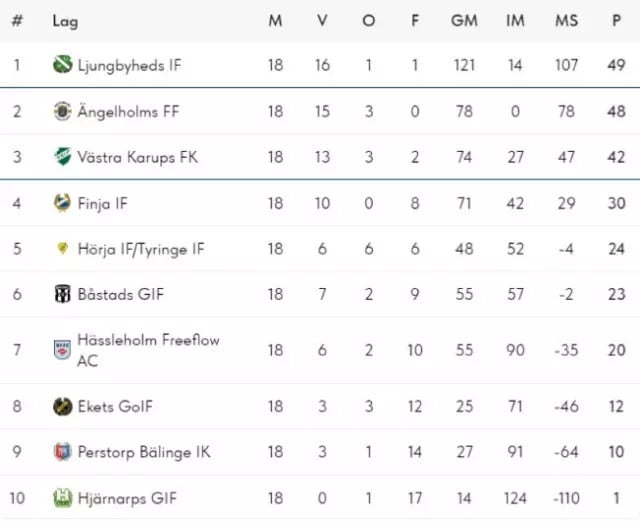Screen dimensions: 640x523
Task: Click the Perstorp Bälinge IK crest
Action: click(62, 452)
